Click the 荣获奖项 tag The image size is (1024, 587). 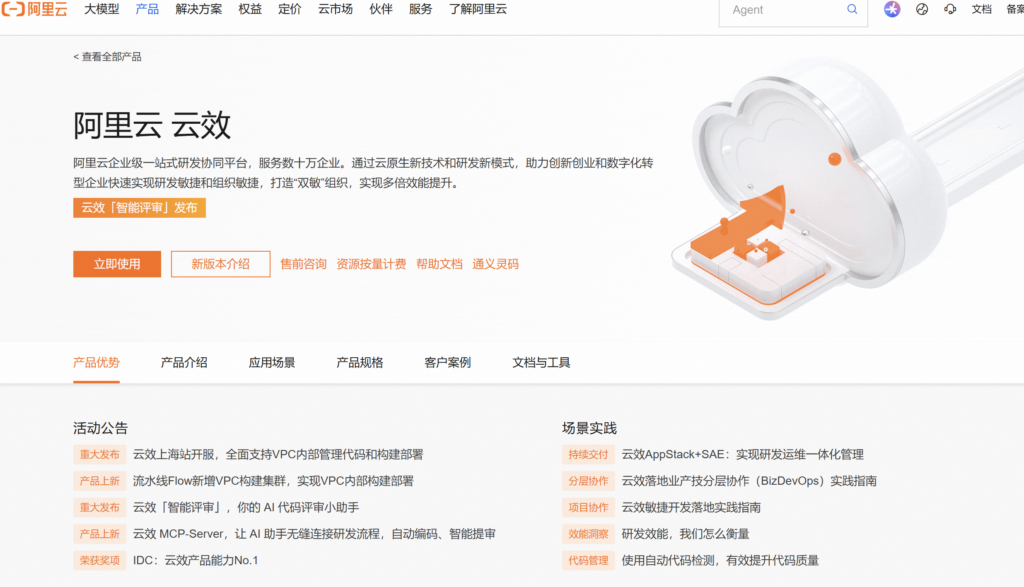point(99,560)
